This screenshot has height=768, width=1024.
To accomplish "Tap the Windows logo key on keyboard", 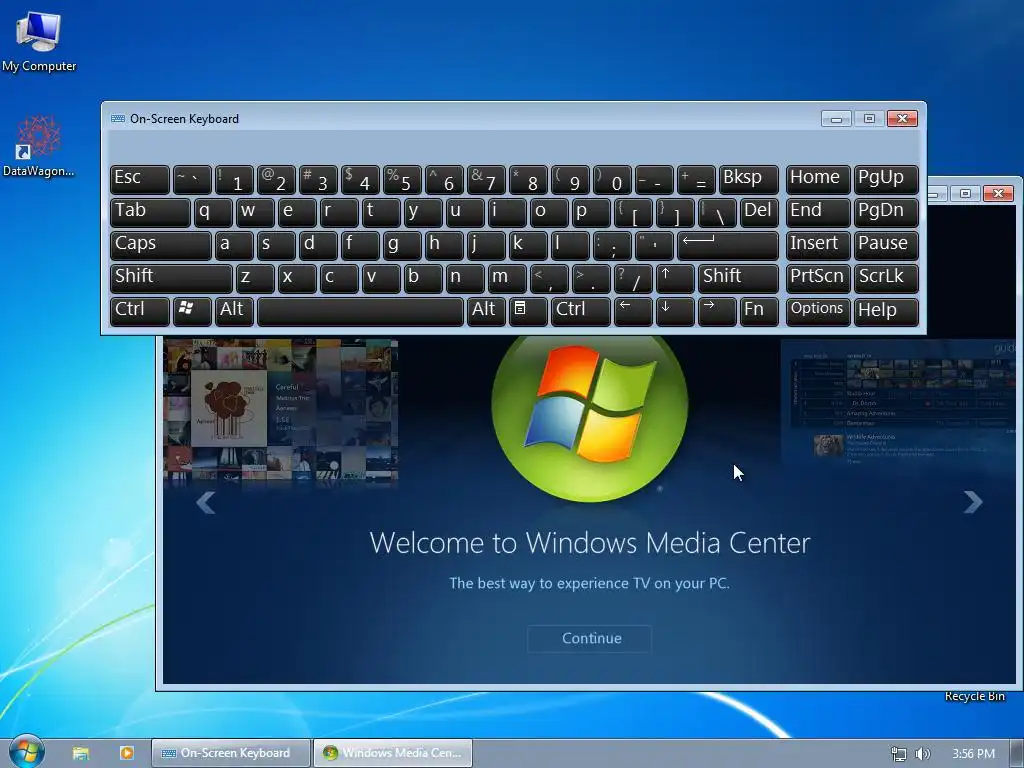I will 192,311.
